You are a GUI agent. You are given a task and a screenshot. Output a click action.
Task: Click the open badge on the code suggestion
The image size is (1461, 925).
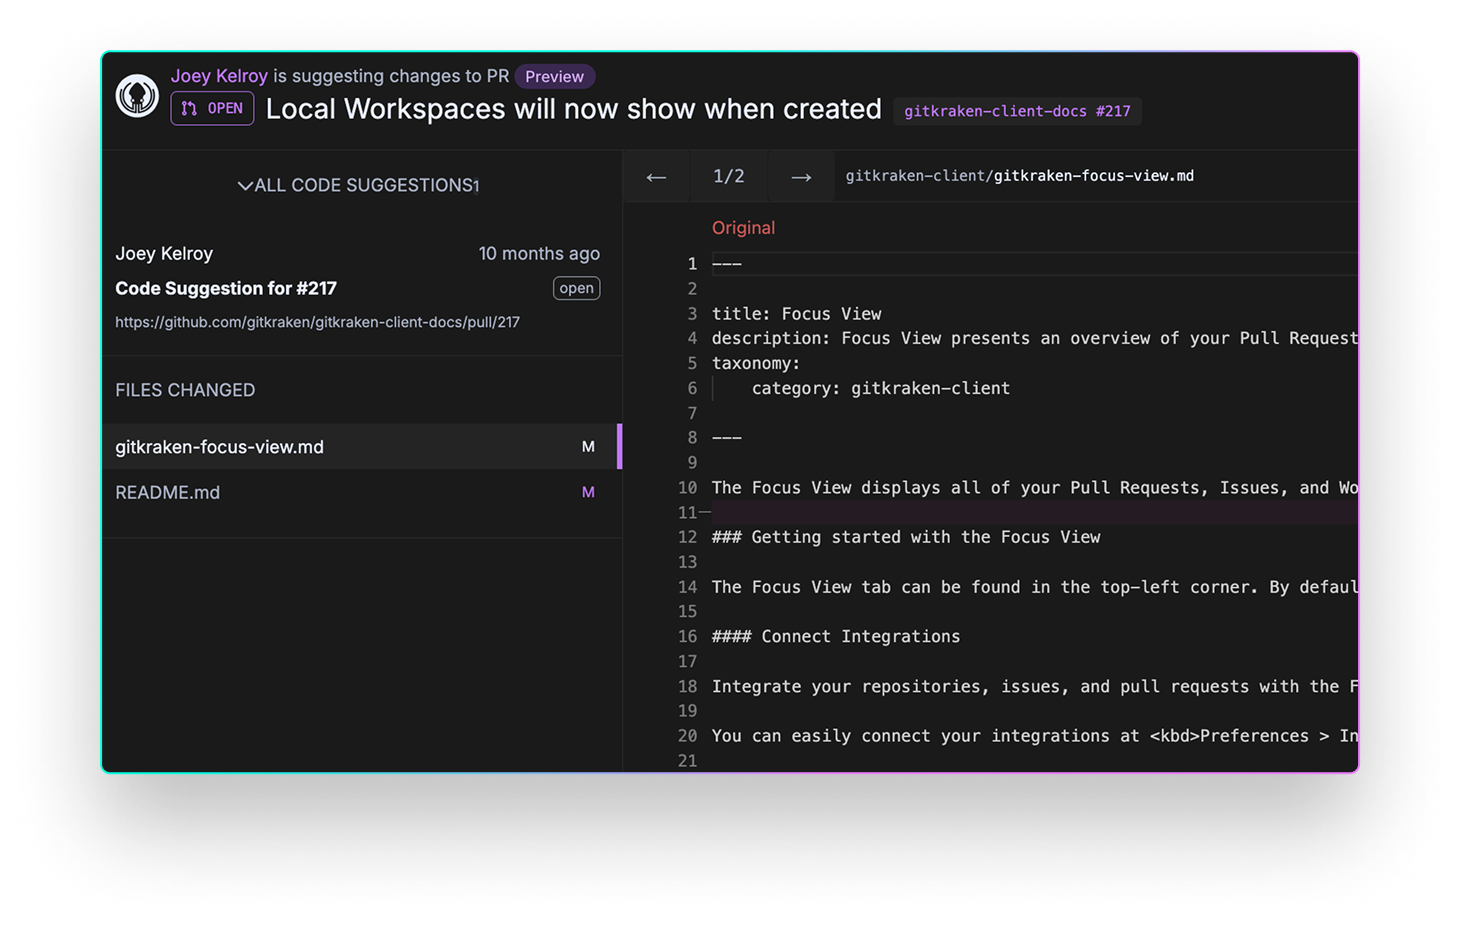576,288
